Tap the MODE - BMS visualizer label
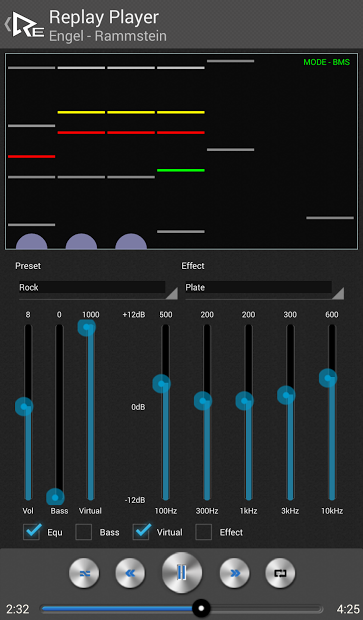363x620 pixels. 327,62
